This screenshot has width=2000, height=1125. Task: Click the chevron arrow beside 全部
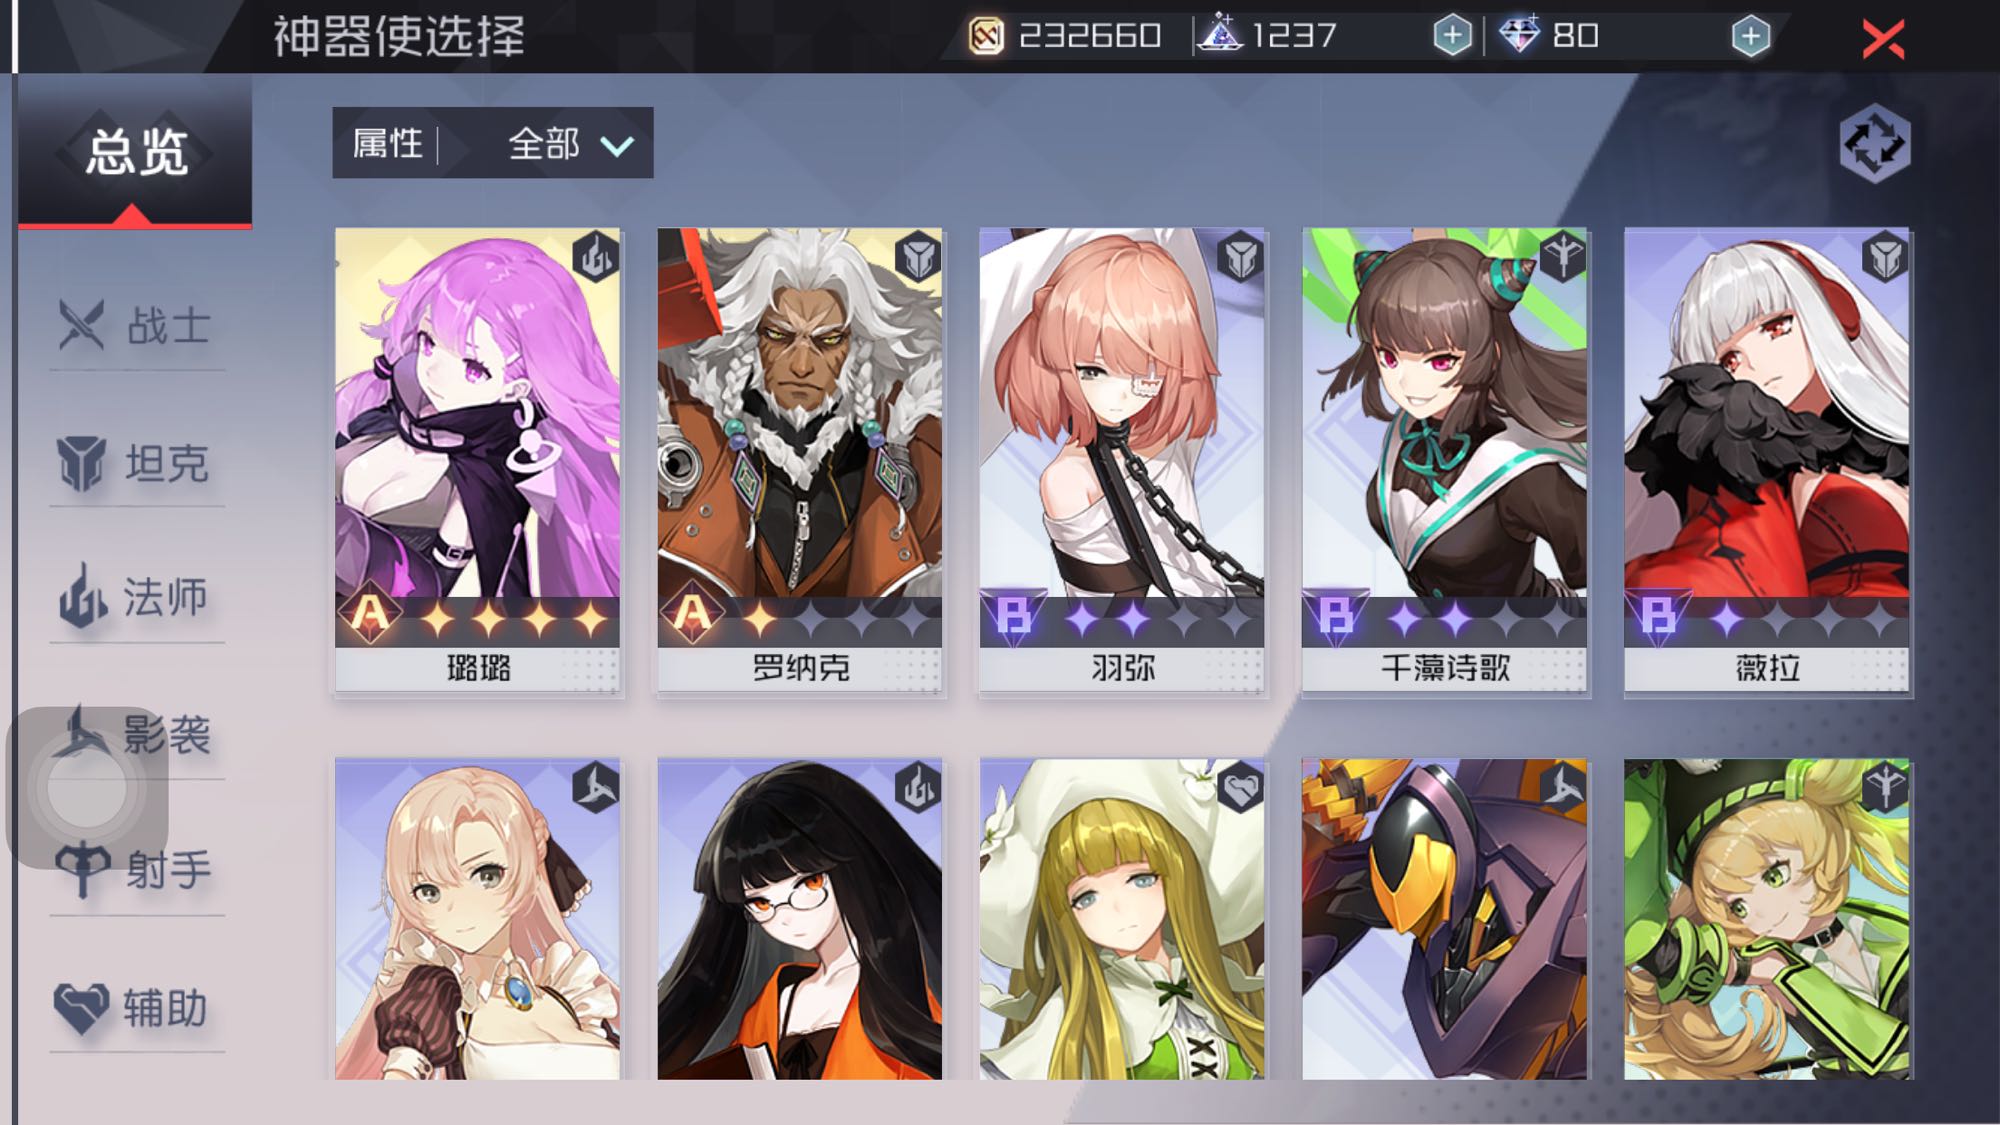click(617, 146)
